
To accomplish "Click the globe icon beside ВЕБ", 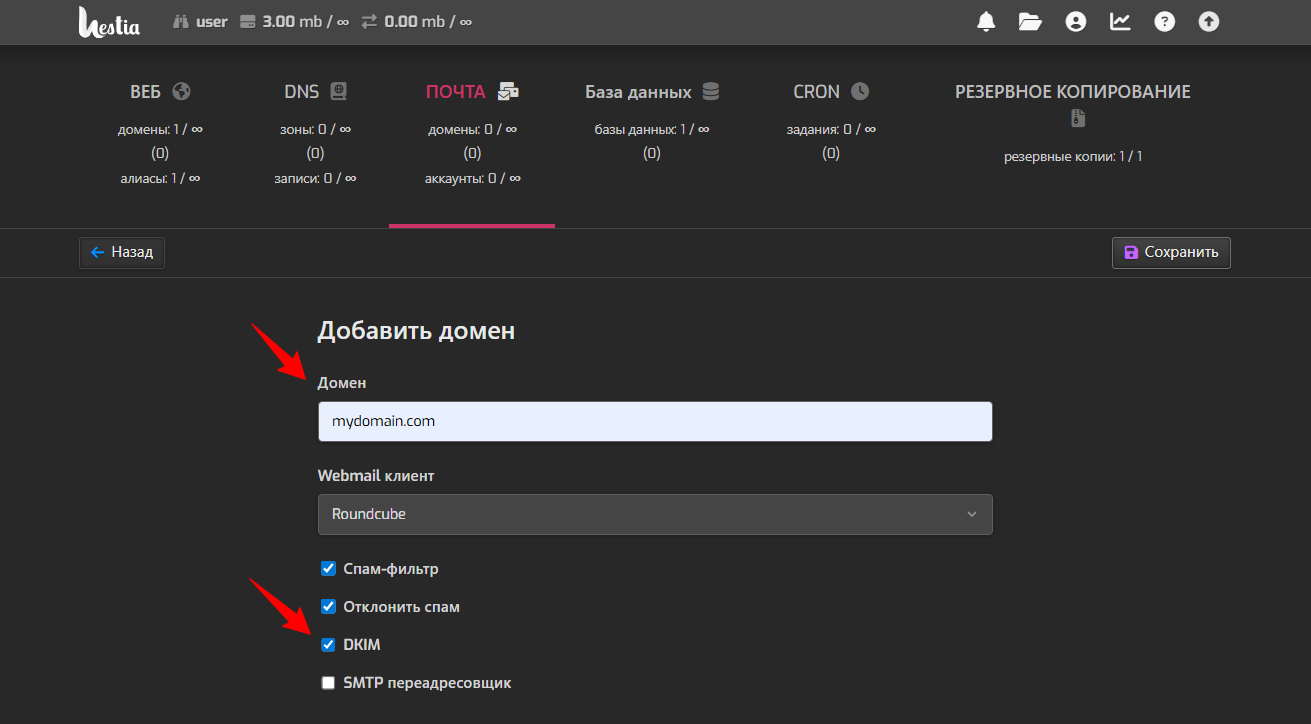I will 181,91.
